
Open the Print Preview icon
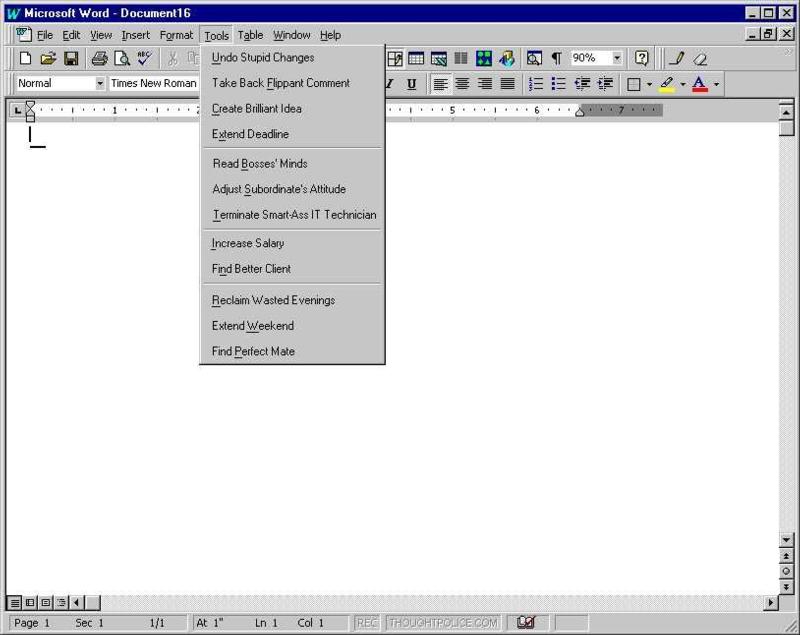tap(121, 59)
